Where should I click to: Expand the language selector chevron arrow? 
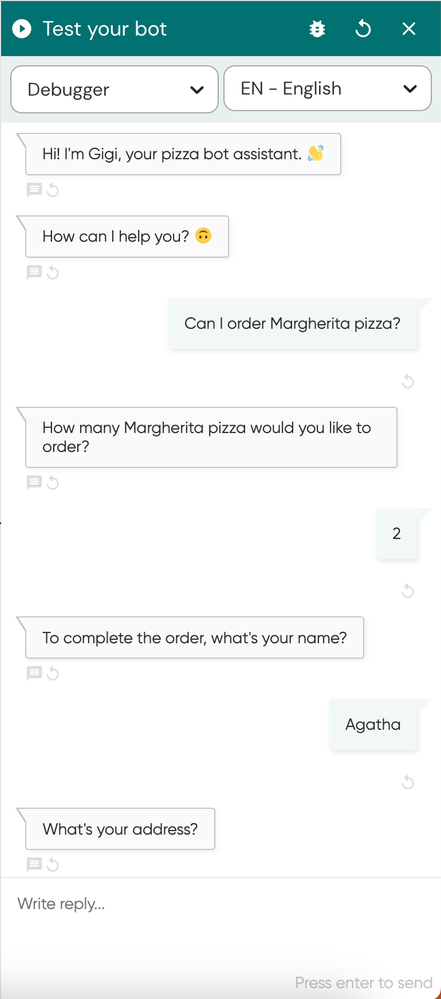pyautogui.click(x=410, y=89)
